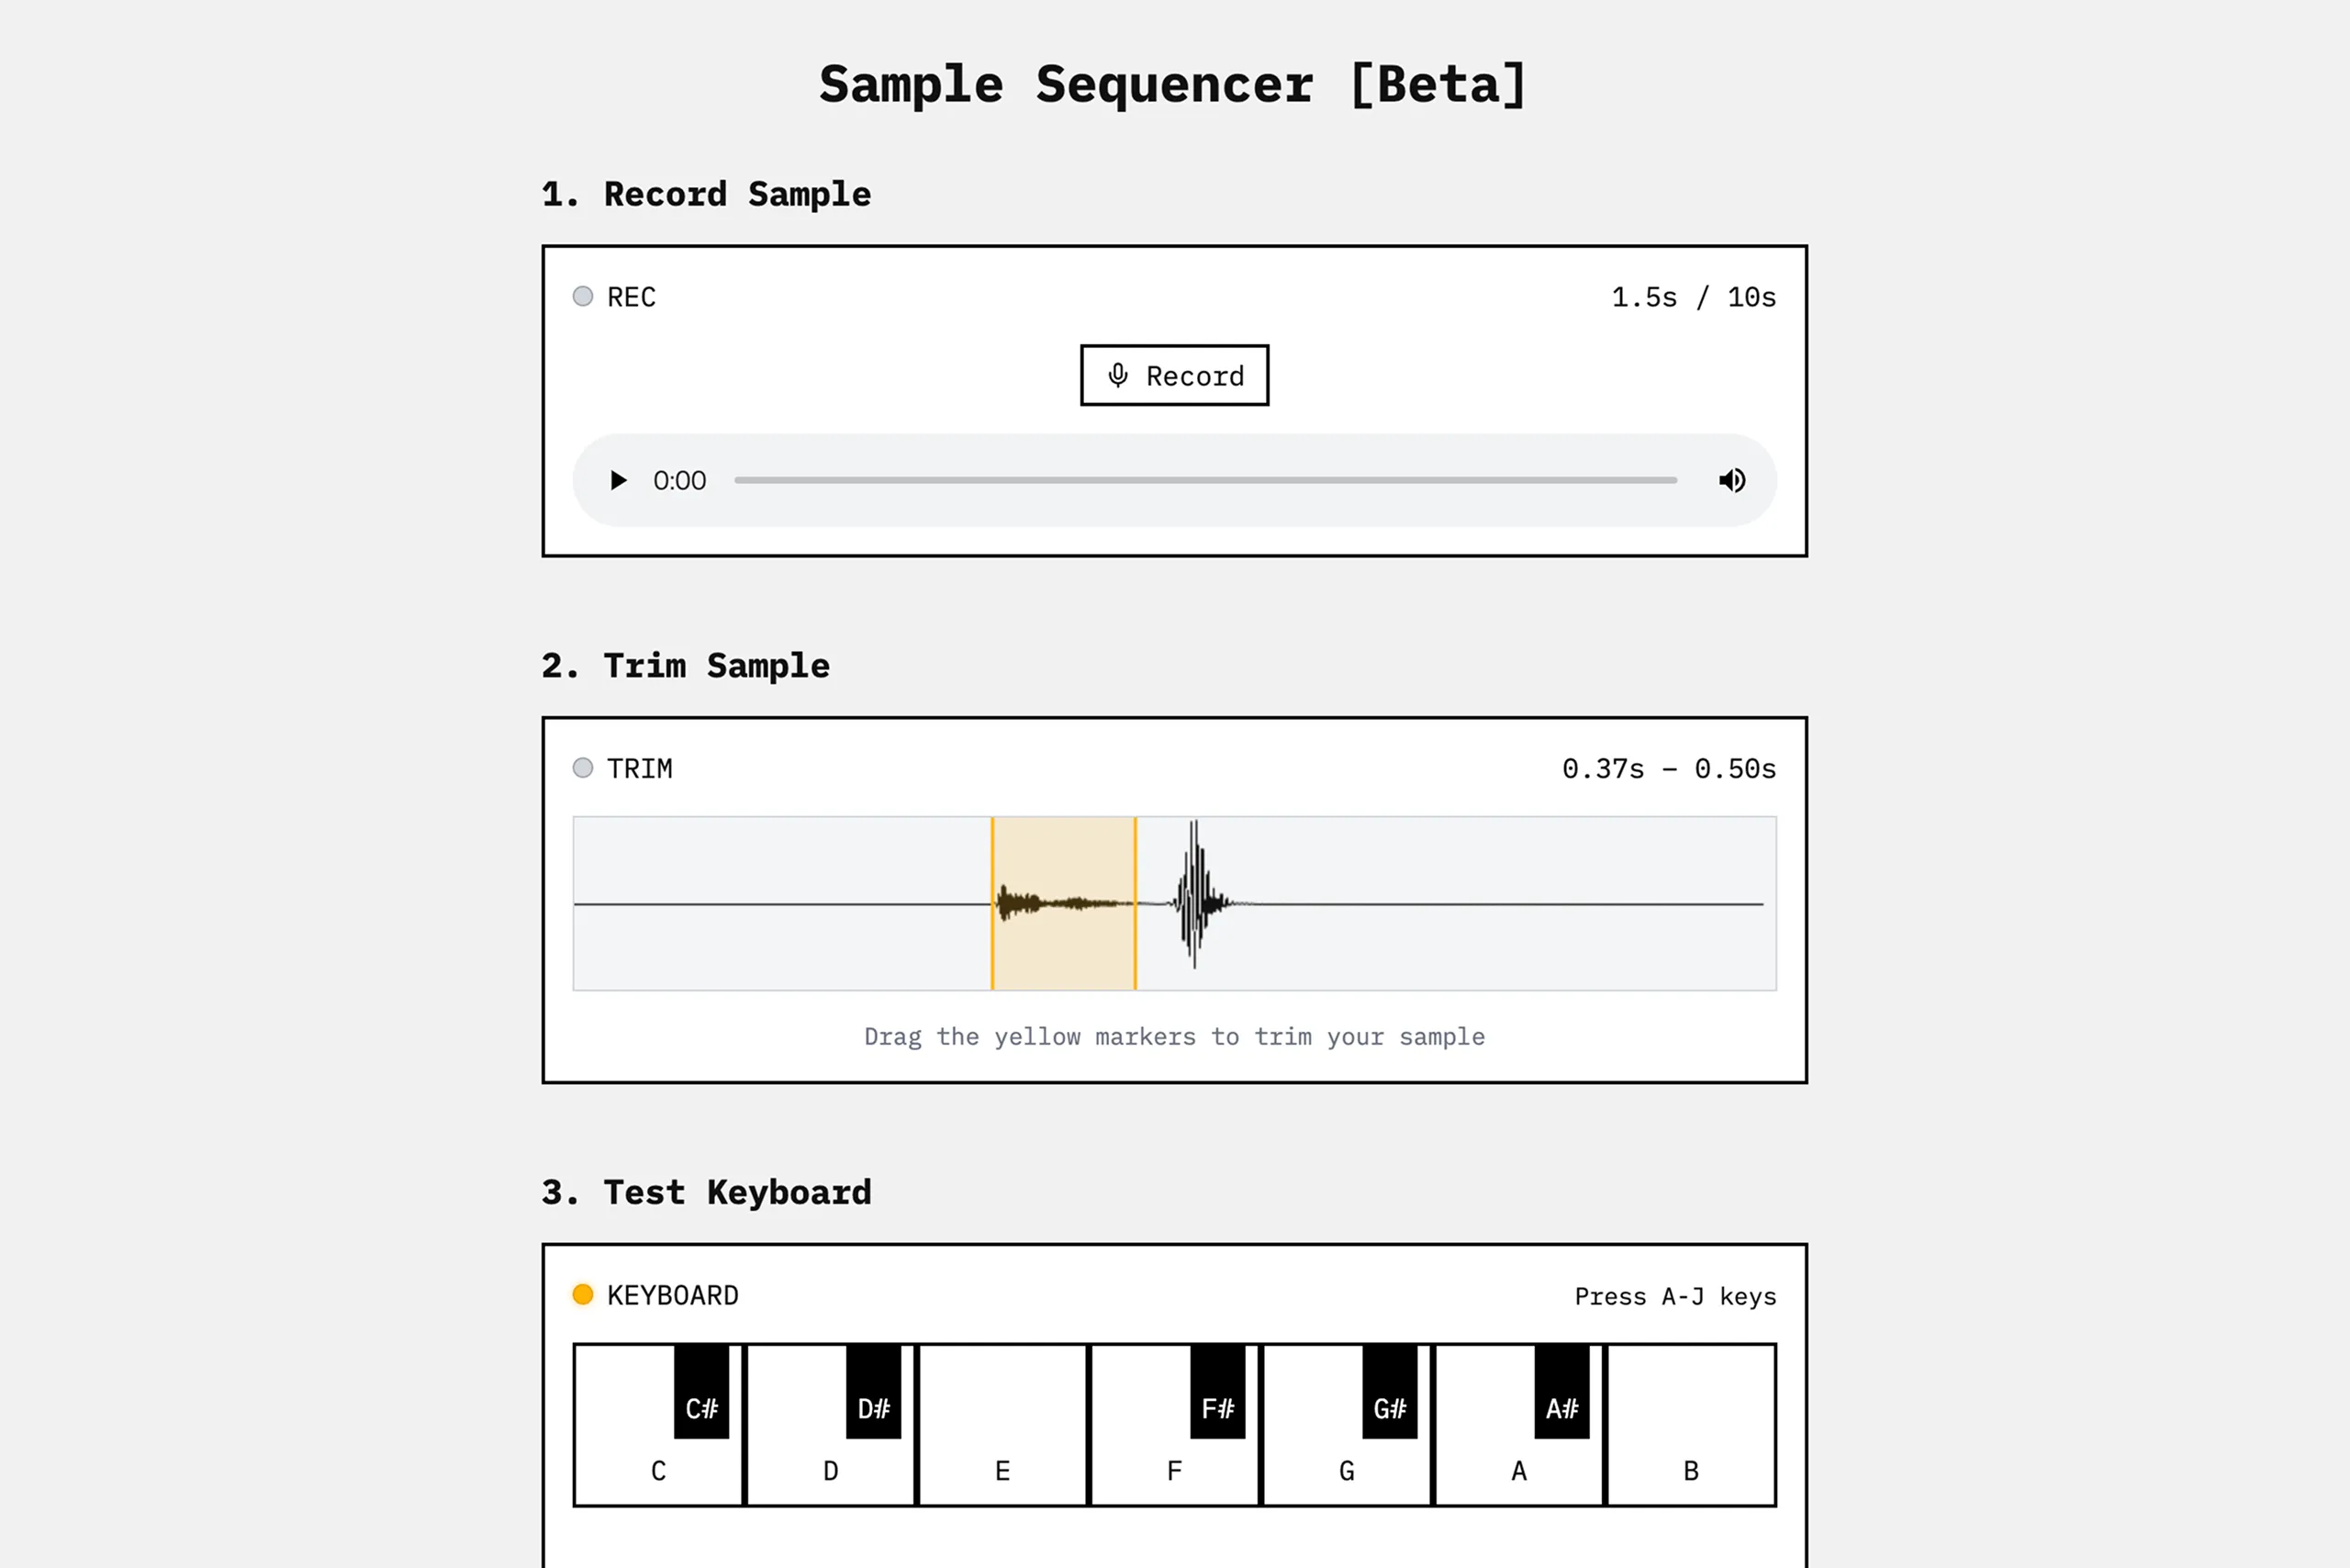
Task: Click the yellow KEYBOARD status indicator
Action: pyautogui.click(x=583, y=1295)
